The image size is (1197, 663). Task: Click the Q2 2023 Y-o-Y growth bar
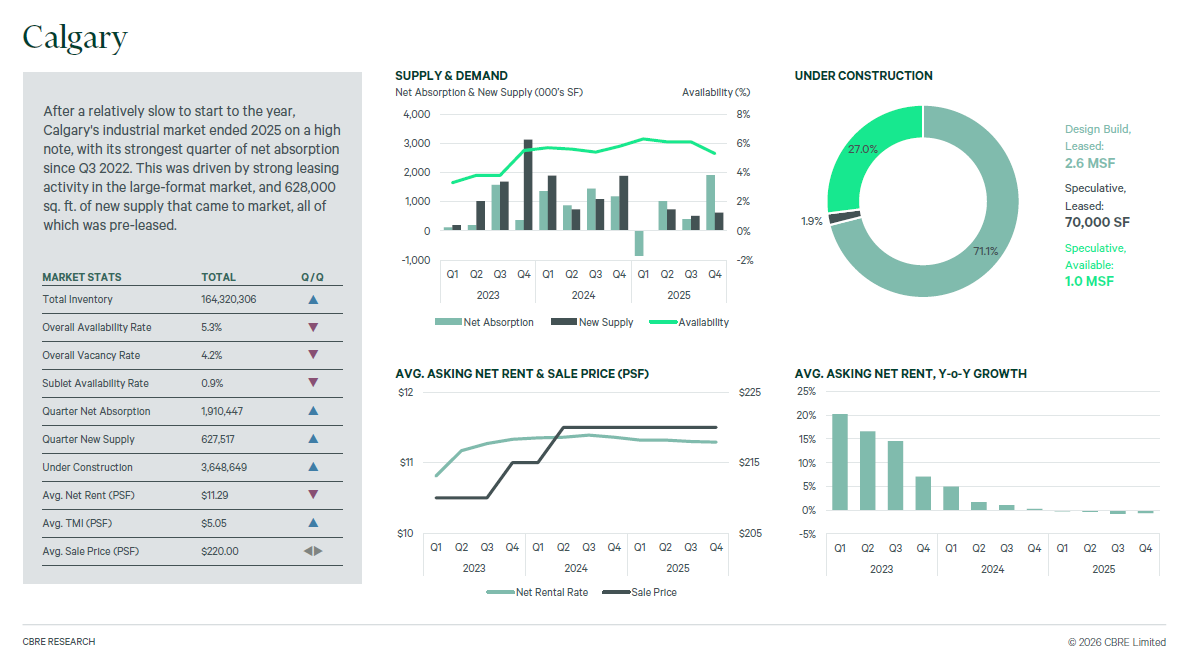(868, 471)
